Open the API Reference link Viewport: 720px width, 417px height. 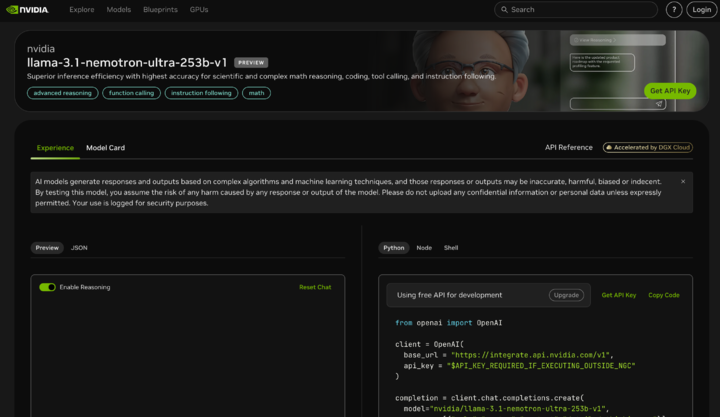pos(568,147)
